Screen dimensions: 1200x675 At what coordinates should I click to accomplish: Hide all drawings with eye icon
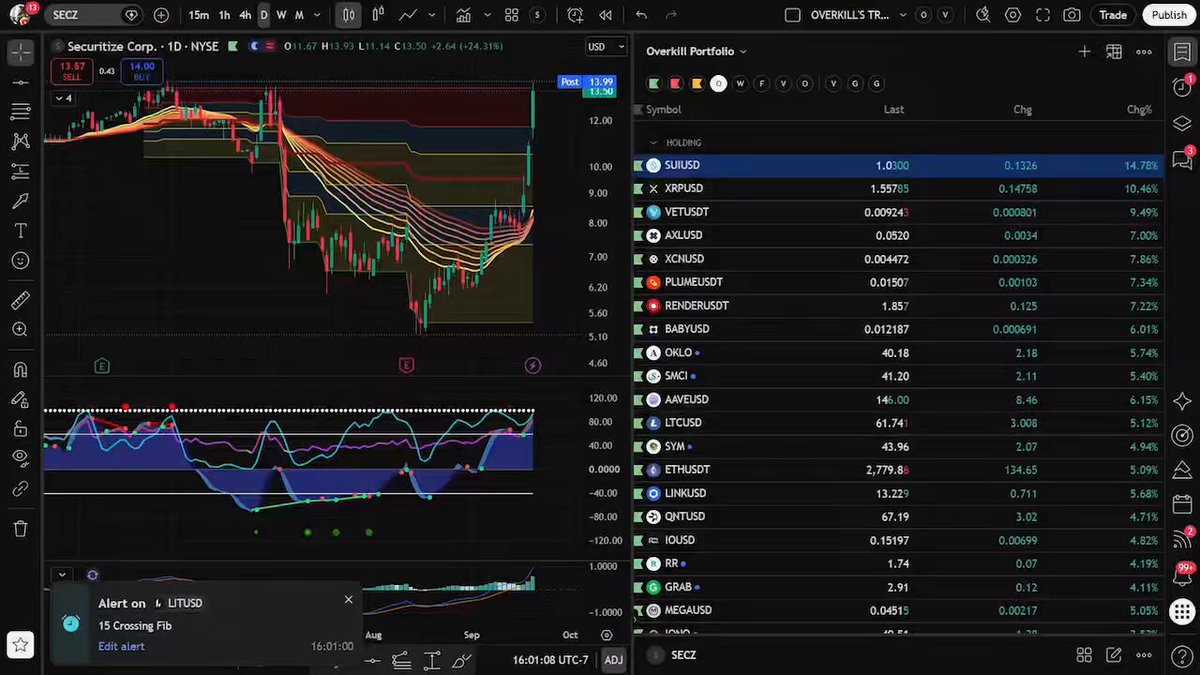tap(20, 458)
